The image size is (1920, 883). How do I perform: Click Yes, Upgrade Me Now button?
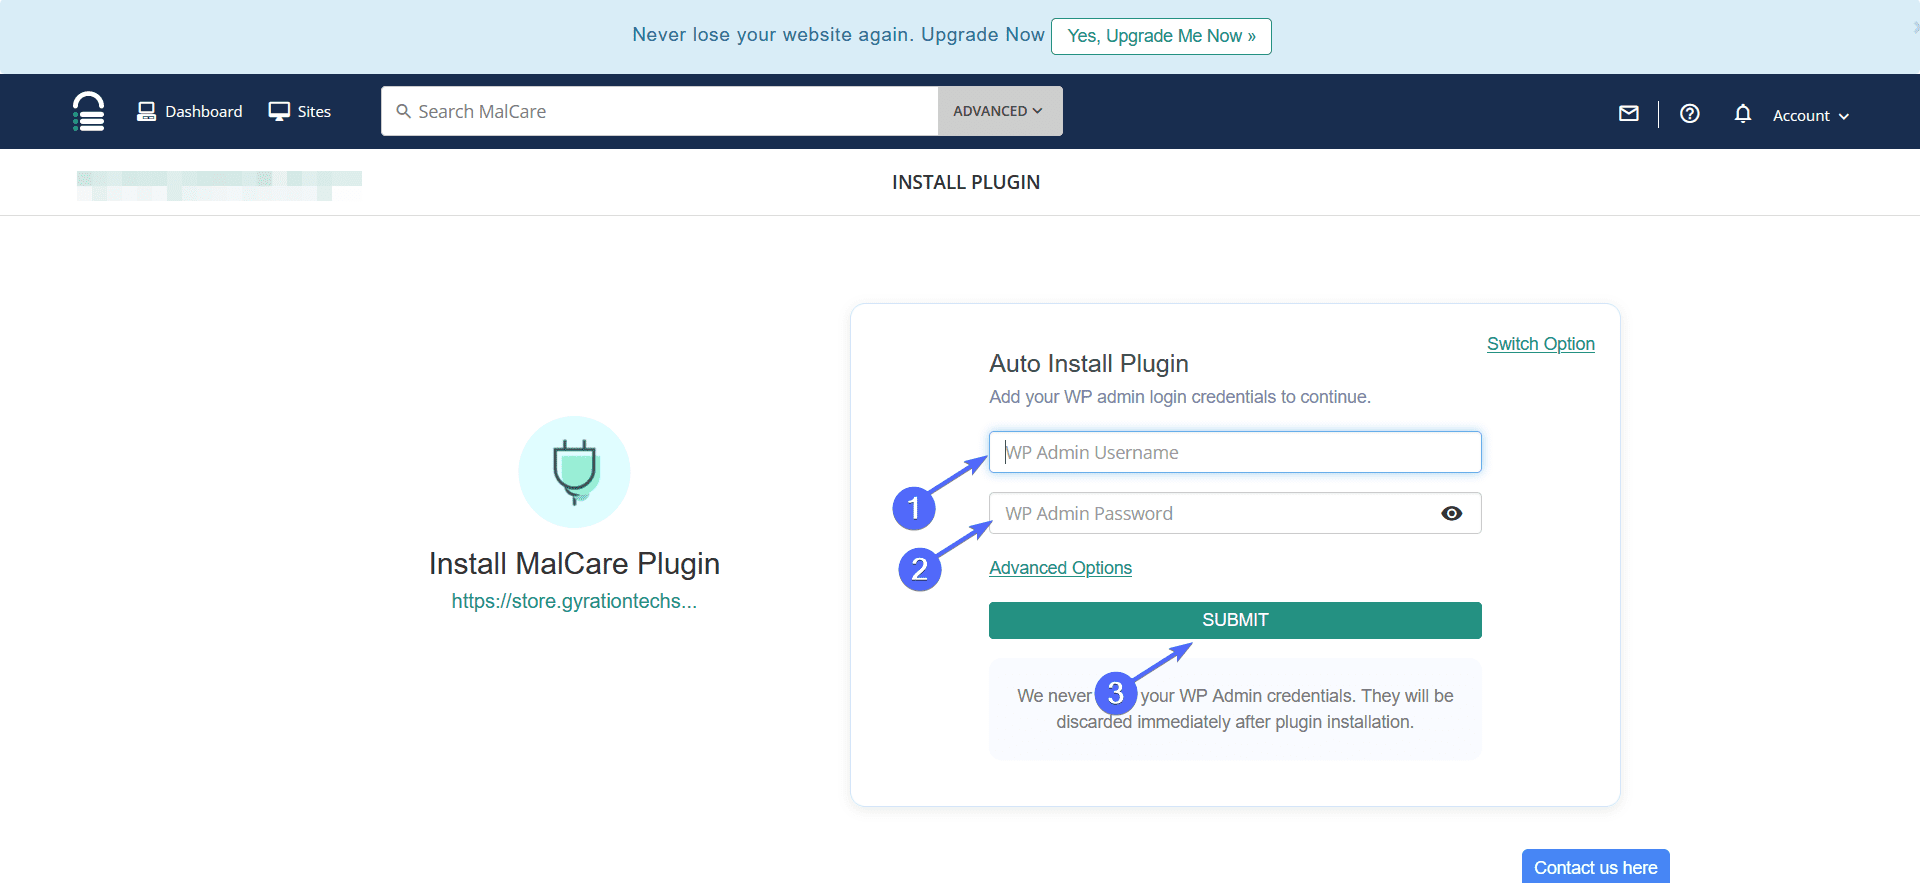(x=1161, y=36)
